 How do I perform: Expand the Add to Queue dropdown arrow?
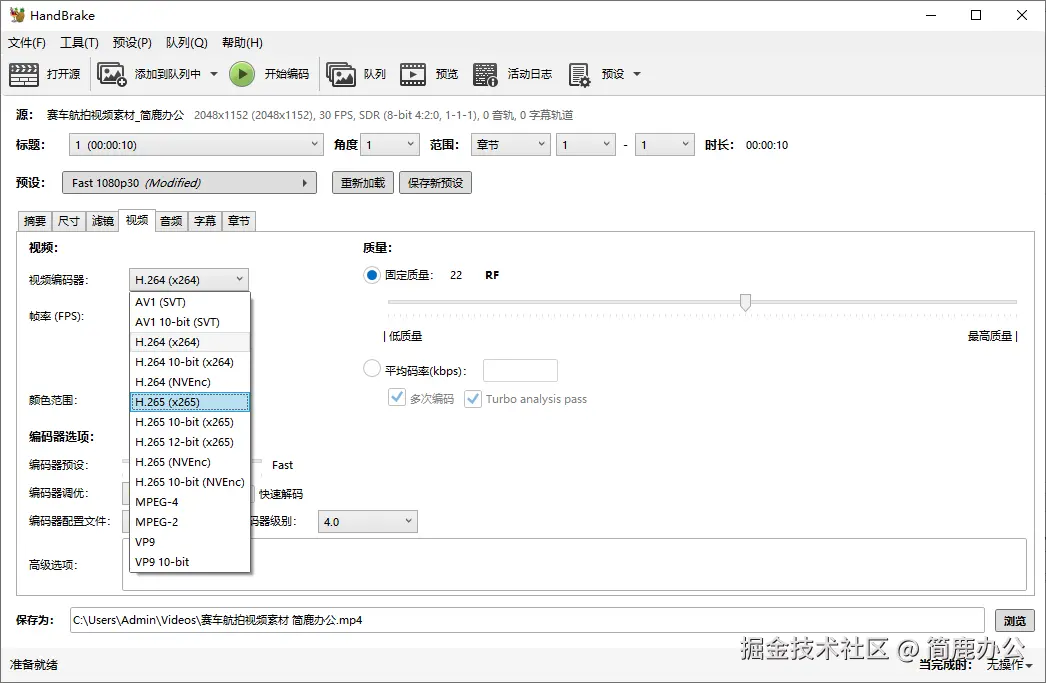point(214,74)
